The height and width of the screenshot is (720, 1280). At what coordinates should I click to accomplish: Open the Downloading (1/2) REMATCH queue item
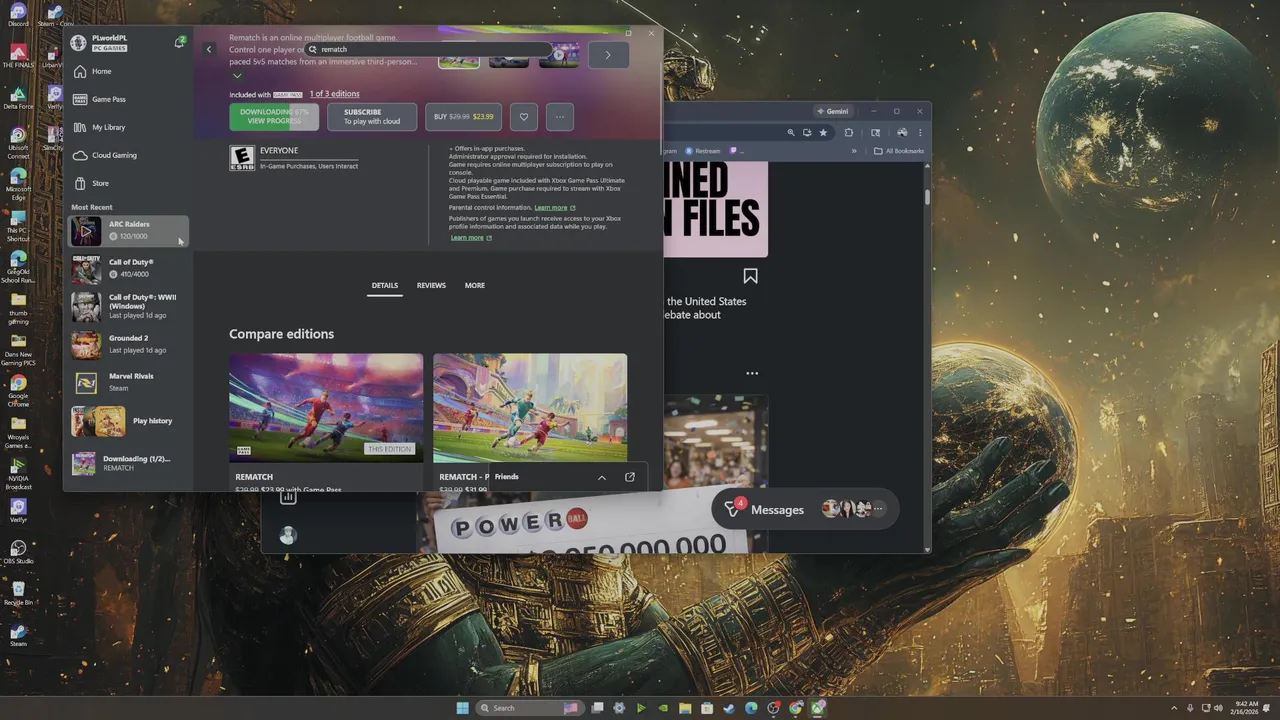(x=128, y=463)
